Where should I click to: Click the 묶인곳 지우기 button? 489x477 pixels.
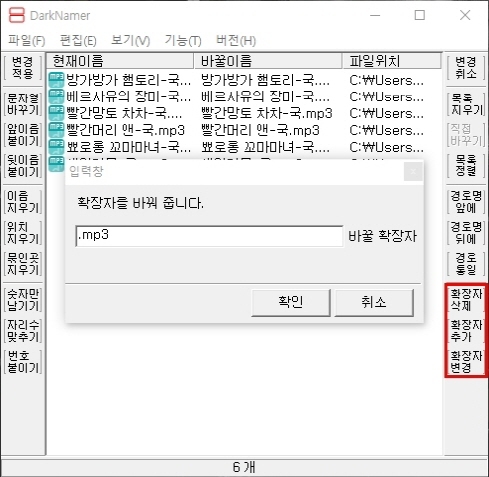(x=23, y=264)
